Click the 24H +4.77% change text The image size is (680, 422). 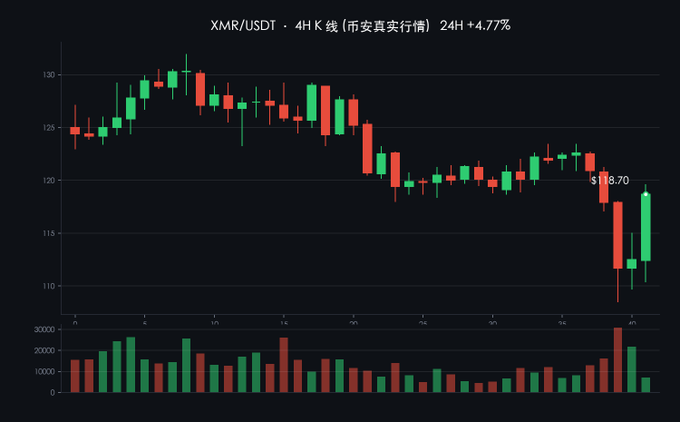[475, 26]
